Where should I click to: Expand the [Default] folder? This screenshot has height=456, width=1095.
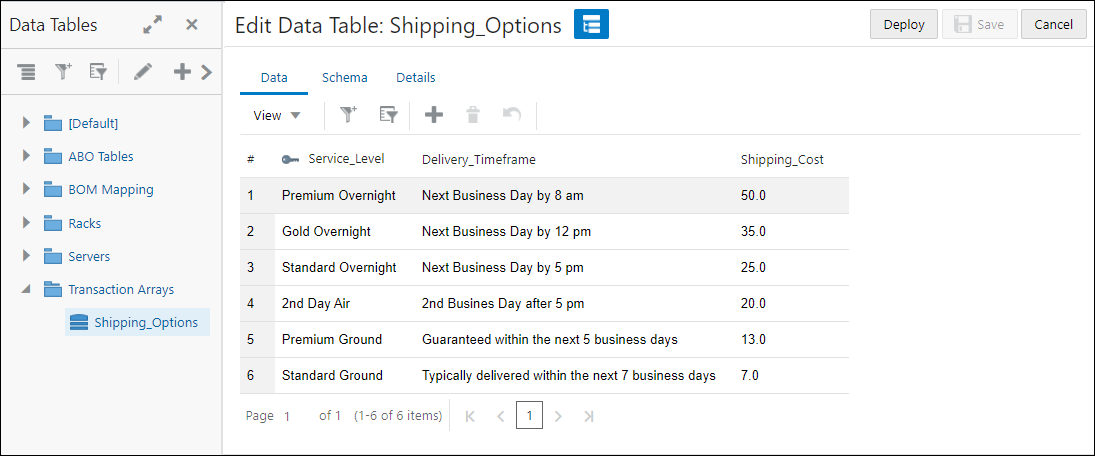tap(27, 123)
